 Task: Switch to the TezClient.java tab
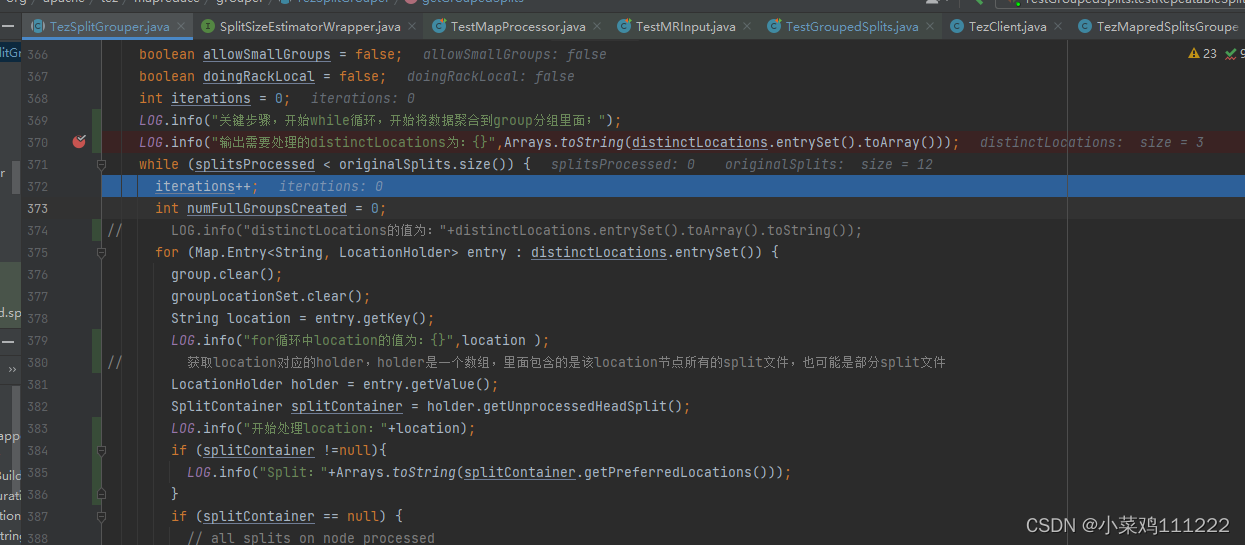1007,26
